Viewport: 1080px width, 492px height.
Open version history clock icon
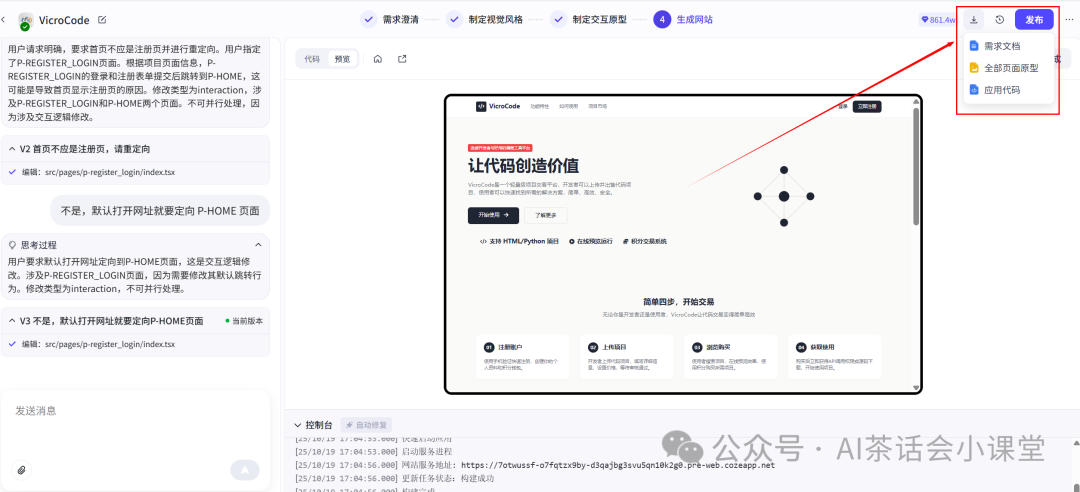point(999,20)
